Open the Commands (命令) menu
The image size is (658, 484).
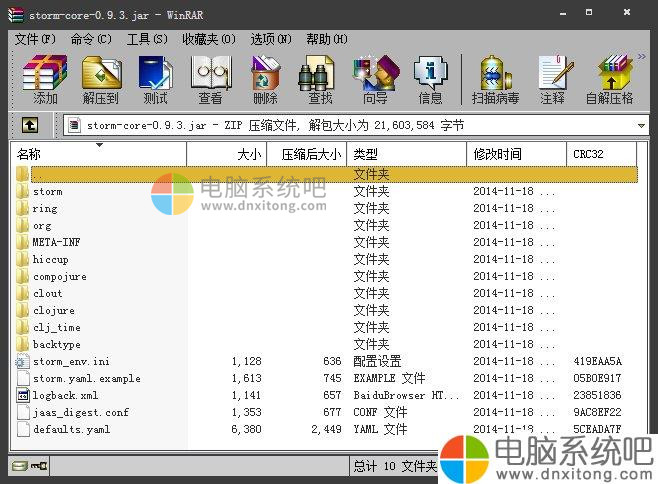[91, 39]
